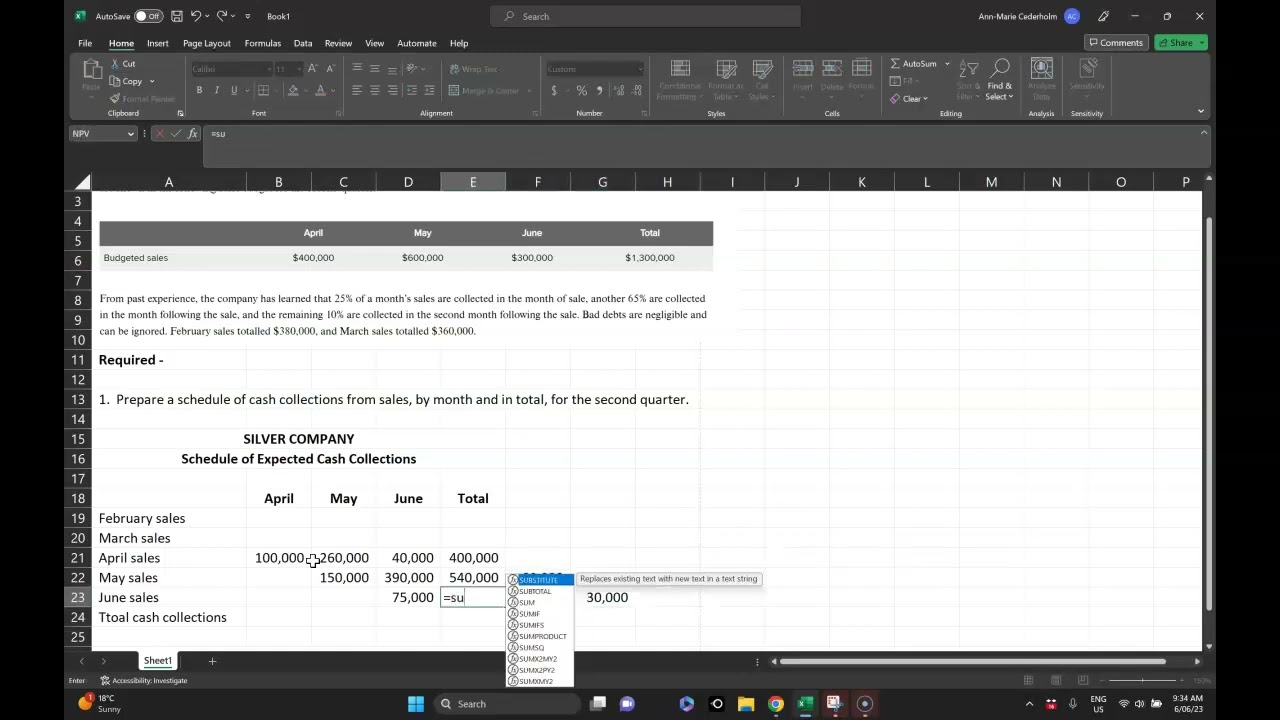This screenshot has height=720, width=1280.
Task: Confirm the formula with the checkmark icon
Action: [x=177, y=133]
